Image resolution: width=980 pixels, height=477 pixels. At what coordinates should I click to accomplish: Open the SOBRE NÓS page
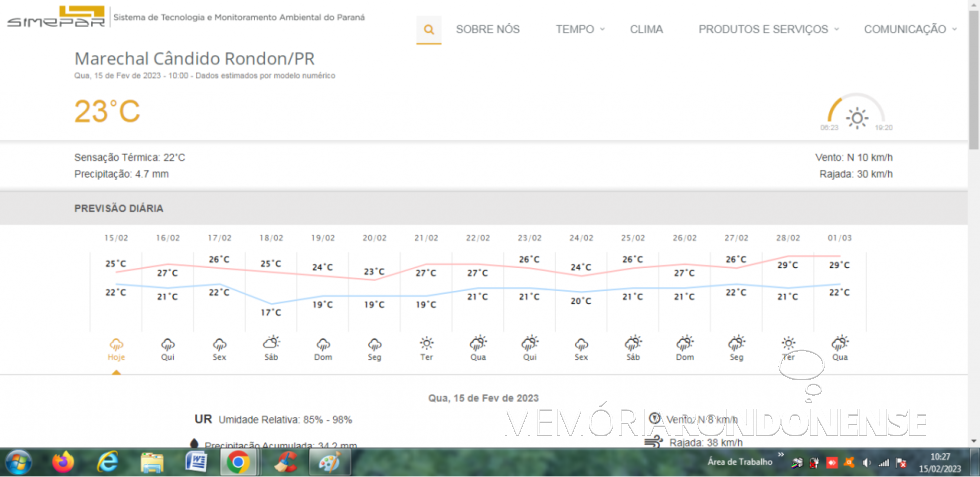487,30
